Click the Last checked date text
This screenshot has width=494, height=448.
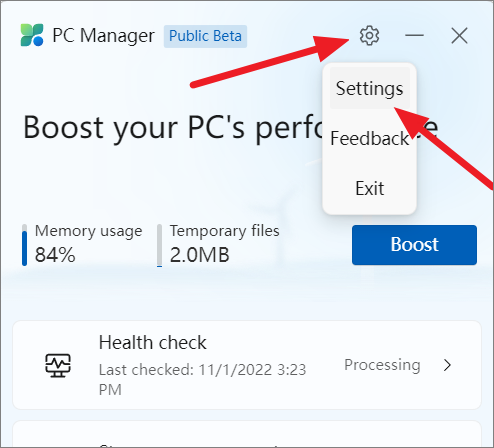202,380
